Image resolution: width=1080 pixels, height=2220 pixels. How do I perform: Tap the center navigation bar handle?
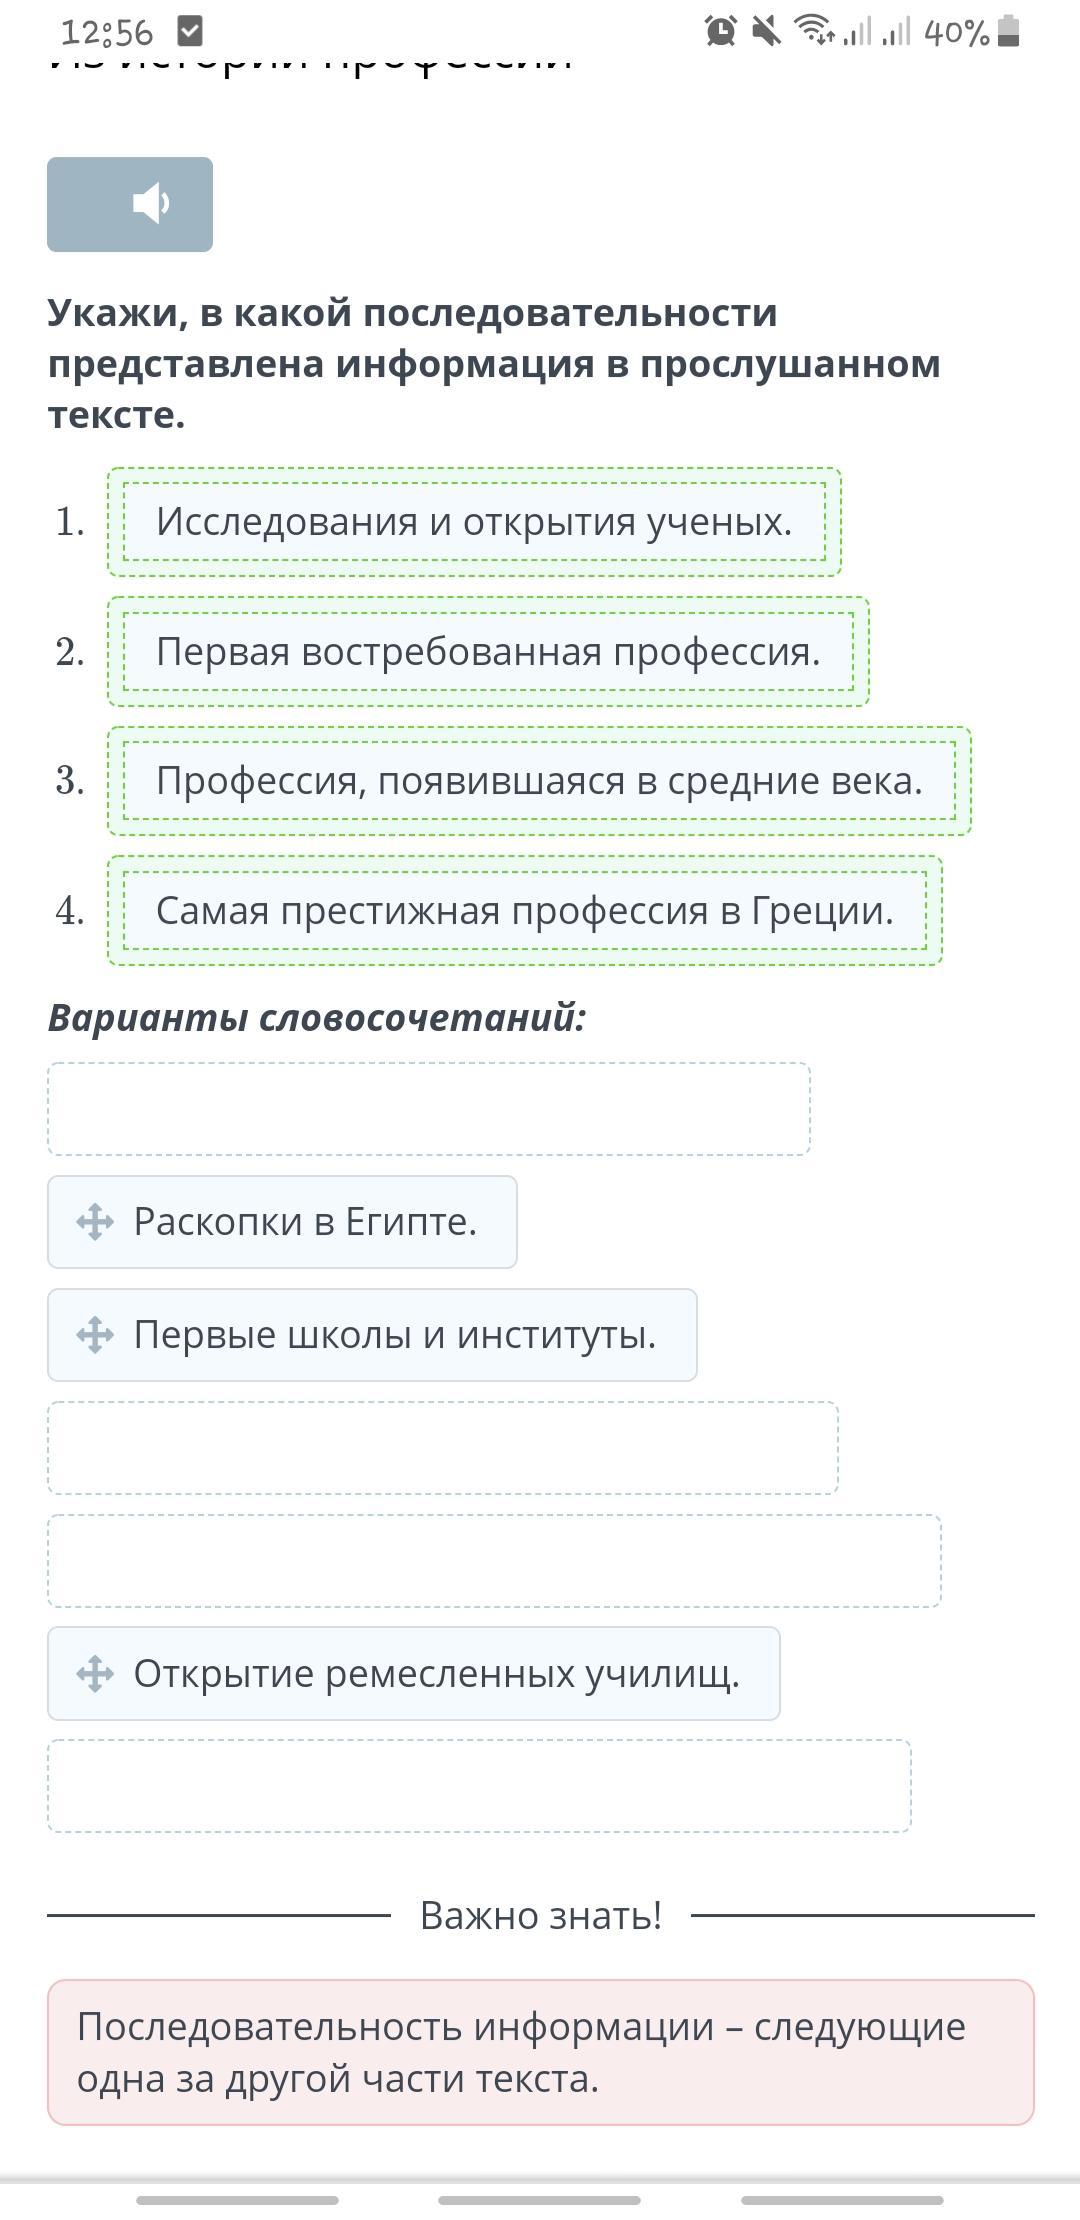[x=539, y=2200]
